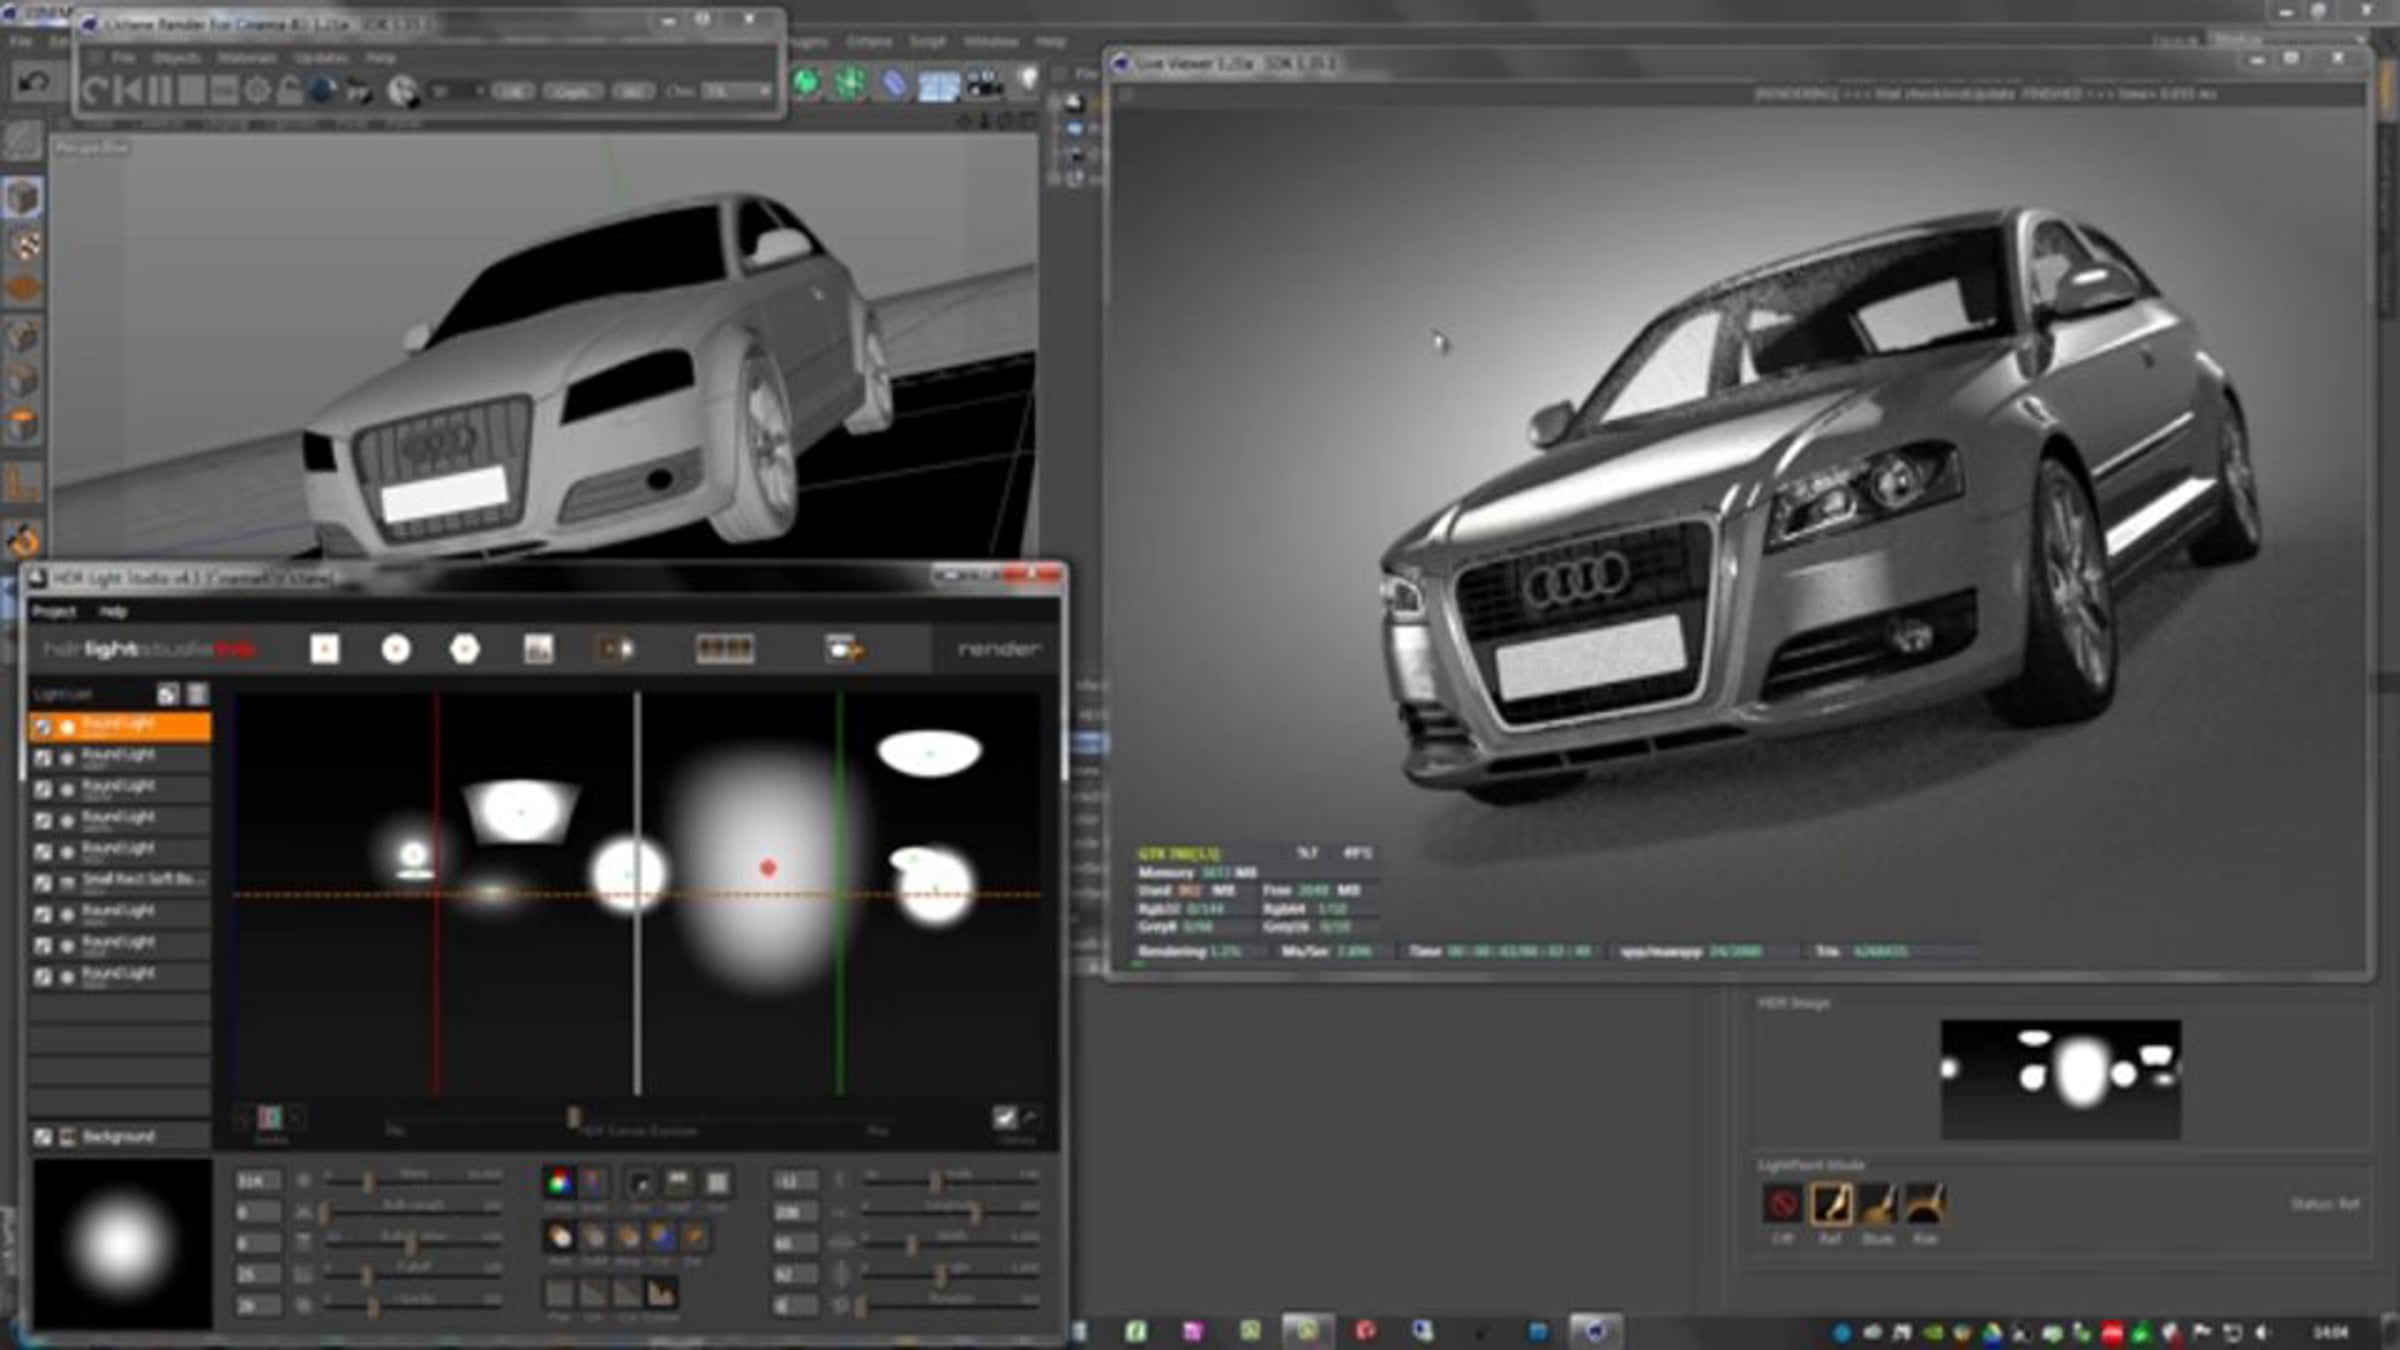Toggle the Background layer checkbox
The image size is (2400, 1350).
pos(43,1137)
